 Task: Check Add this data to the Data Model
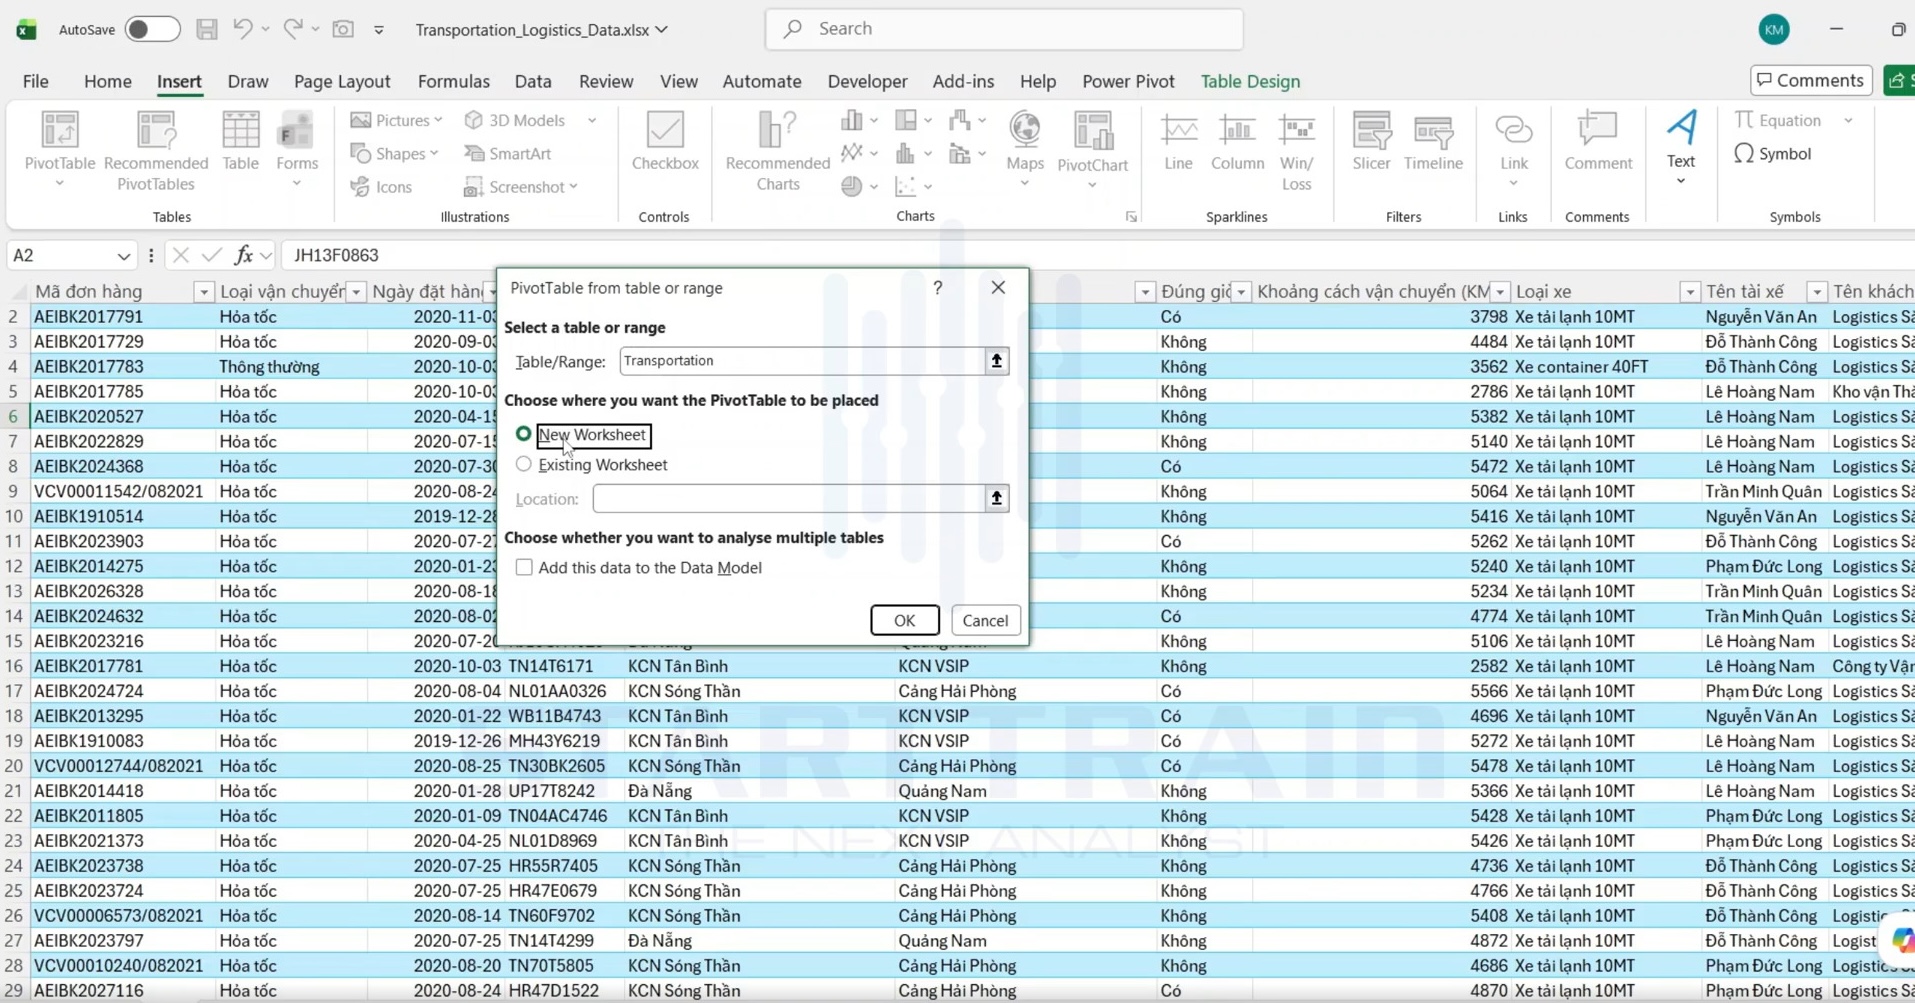pyautogui.click(x=524, y=567)
